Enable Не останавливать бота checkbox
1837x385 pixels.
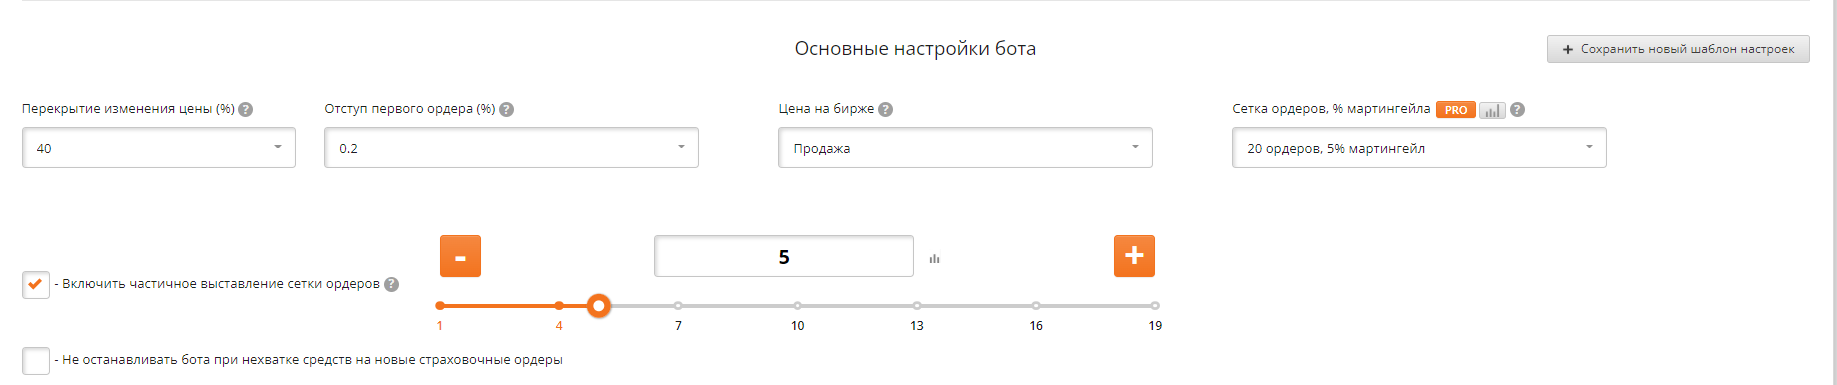36,360
